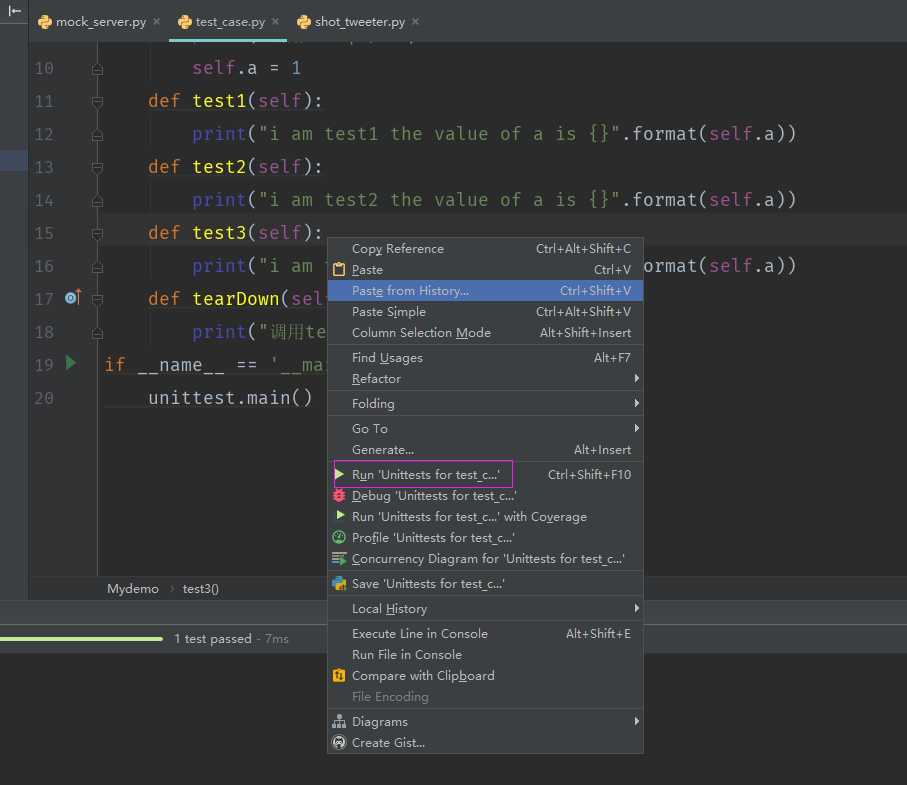Click the green test progress bar

(82, 639)
